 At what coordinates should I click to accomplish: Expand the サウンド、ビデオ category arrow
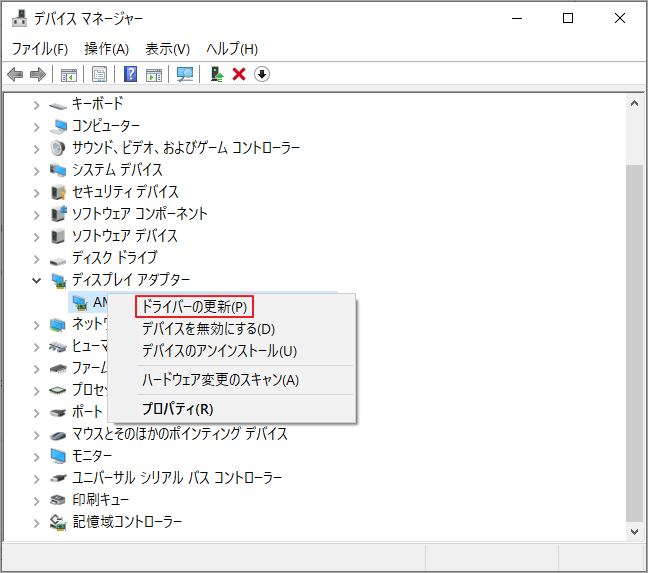pos(36,149)
